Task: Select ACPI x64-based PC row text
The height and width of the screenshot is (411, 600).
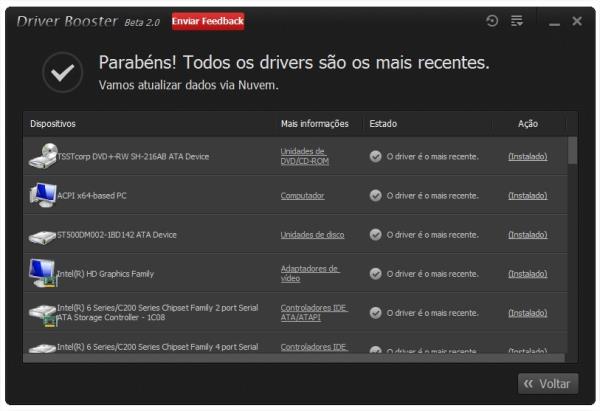Action: coord(92,196)
